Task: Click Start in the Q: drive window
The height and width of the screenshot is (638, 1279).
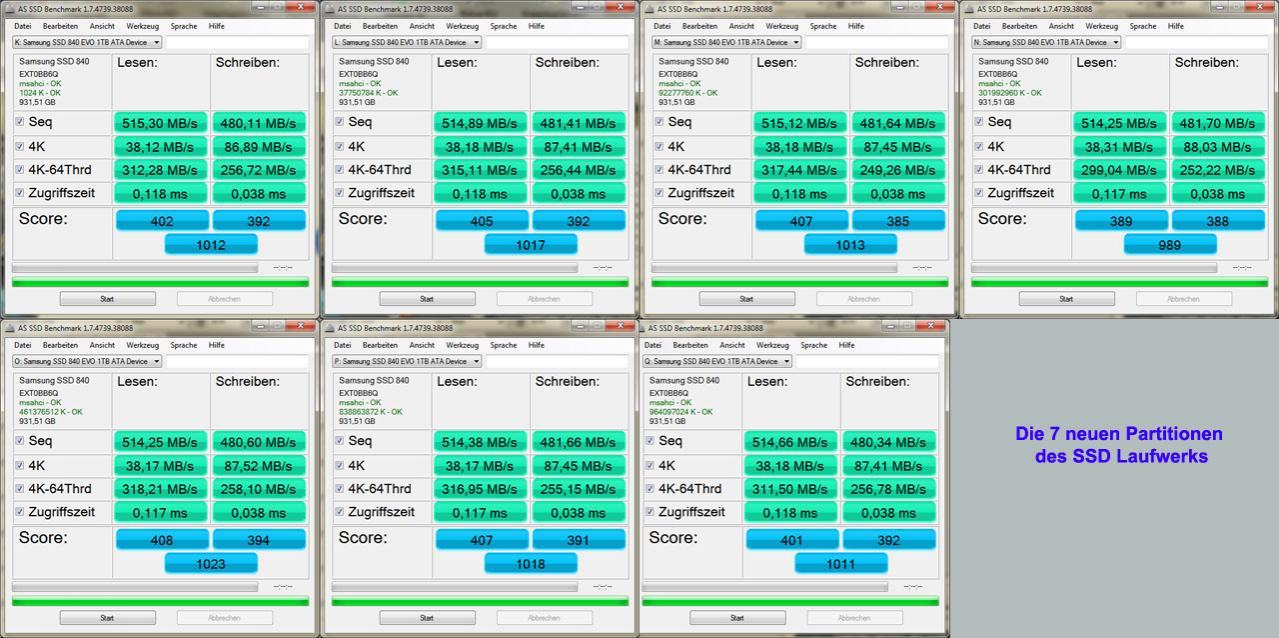Action: tap(737, 617)
